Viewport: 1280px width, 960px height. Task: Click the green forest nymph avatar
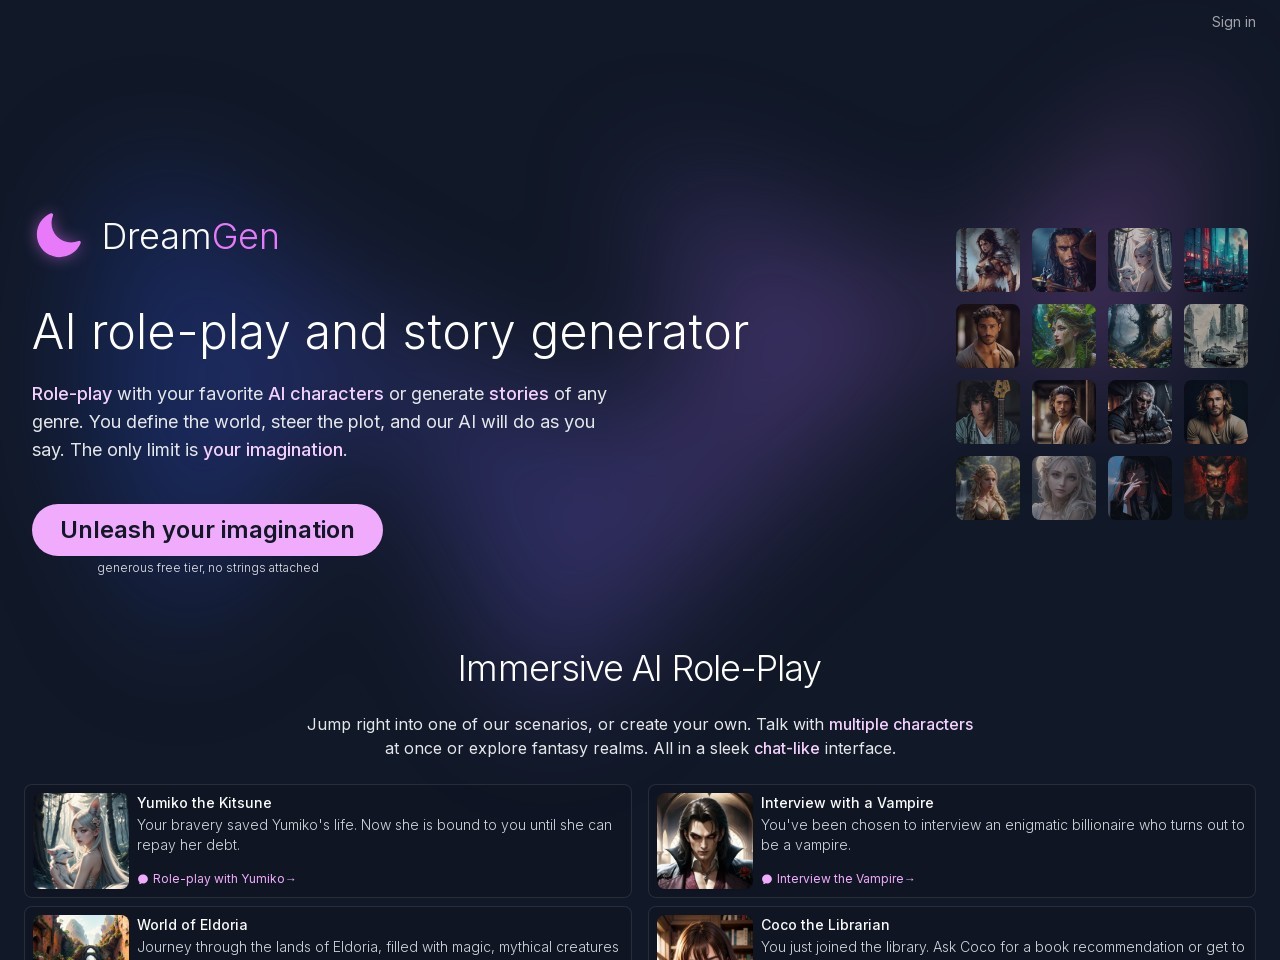(1064, 336)
